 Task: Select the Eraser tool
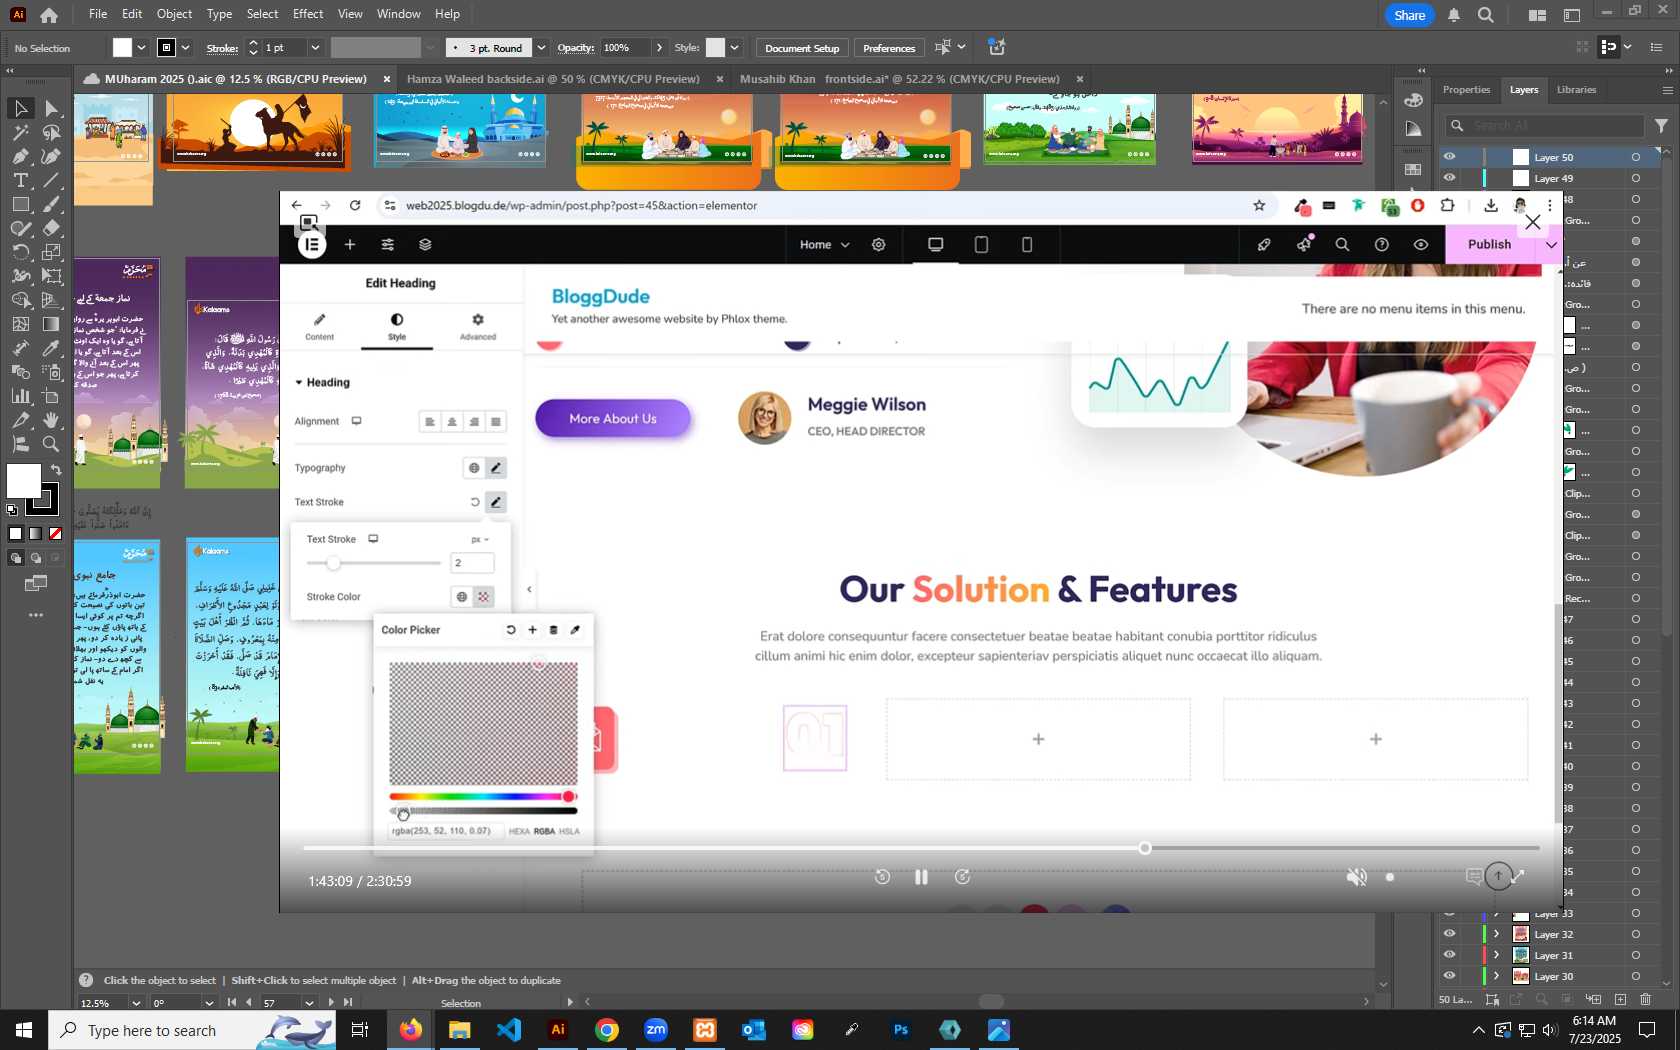click(x=52, y=228)
